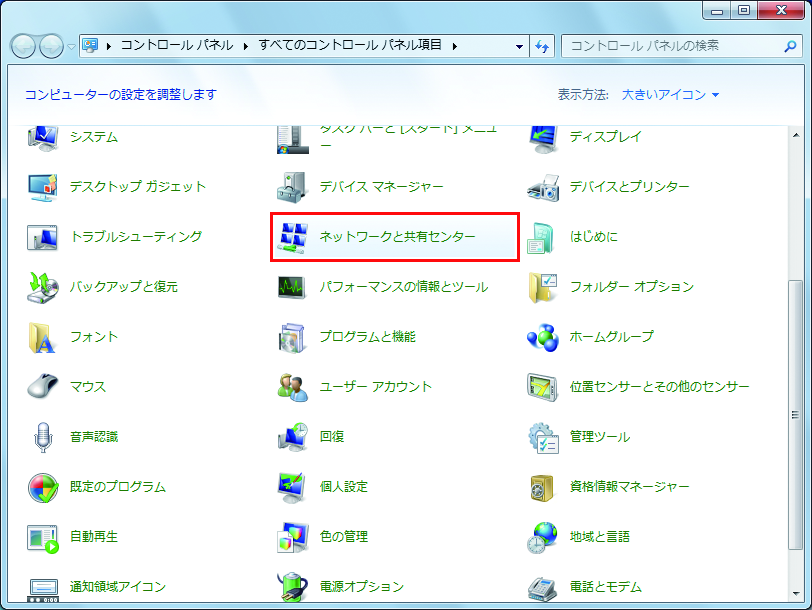812x610 pixels.
Task: Open デバイス マネージャー icon
Action: click(x=293, y=187)
